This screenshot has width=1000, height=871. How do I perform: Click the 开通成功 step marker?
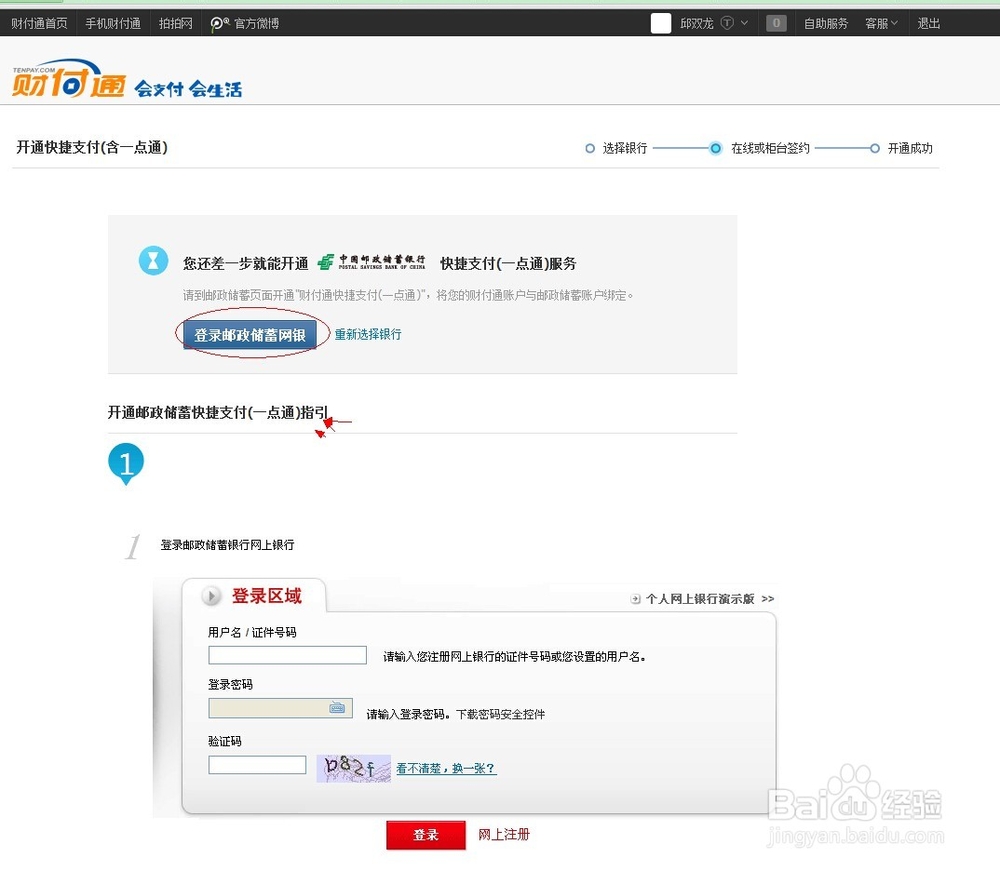[x=875, y=149]
